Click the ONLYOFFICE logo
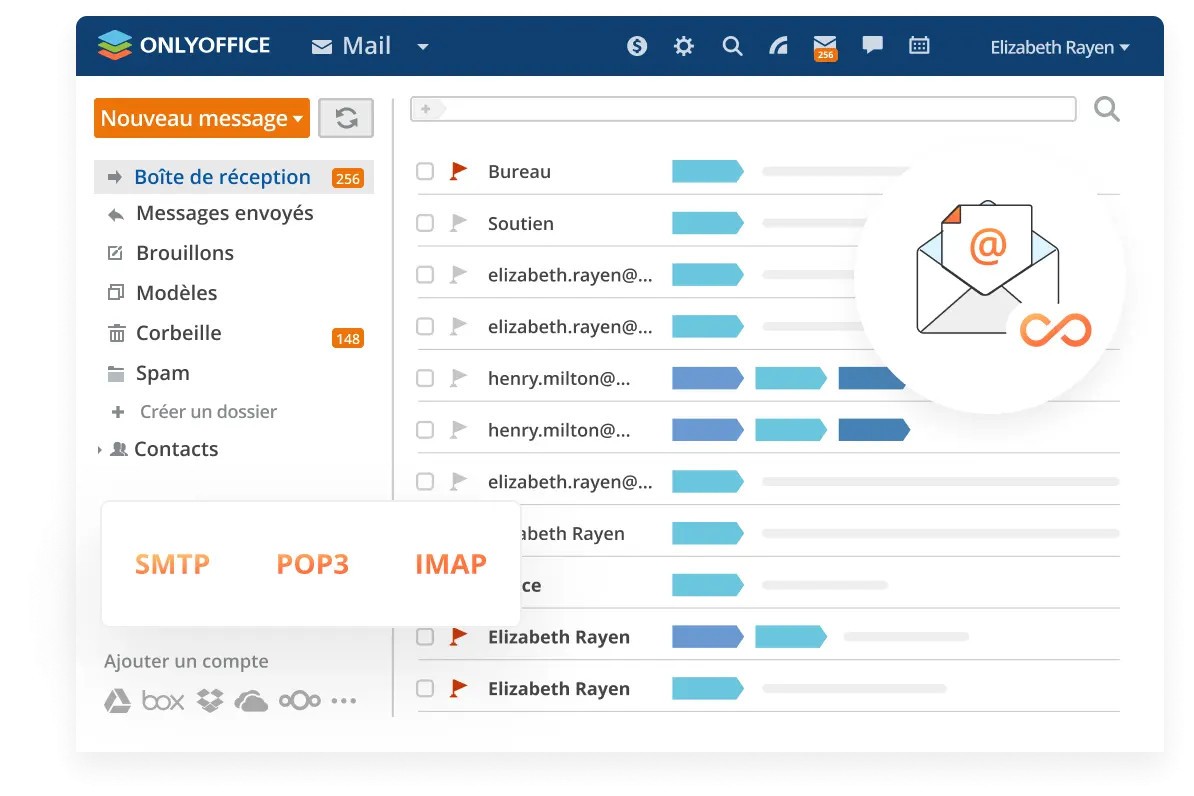This screenshot has width=1194, height=796. 184,45
